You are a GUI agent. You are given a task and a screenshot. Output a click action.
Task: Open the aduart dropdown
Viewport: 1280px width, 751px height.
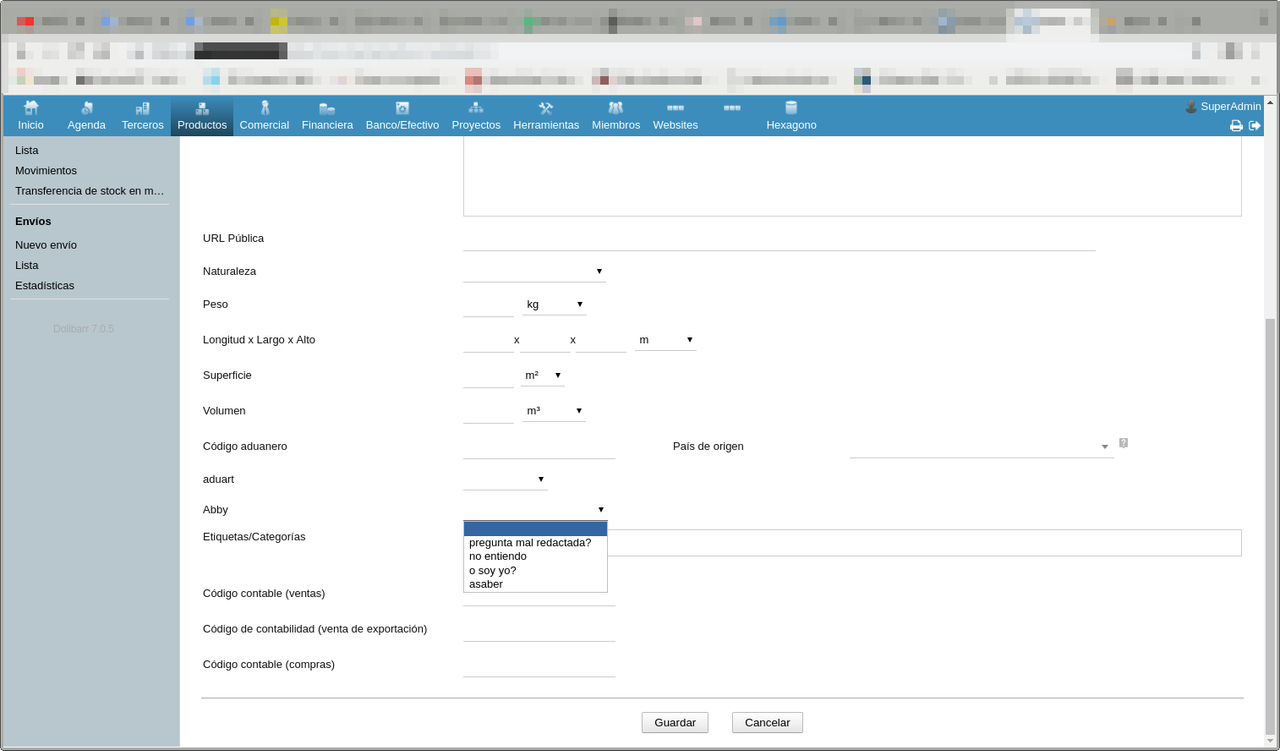point(505,479)
